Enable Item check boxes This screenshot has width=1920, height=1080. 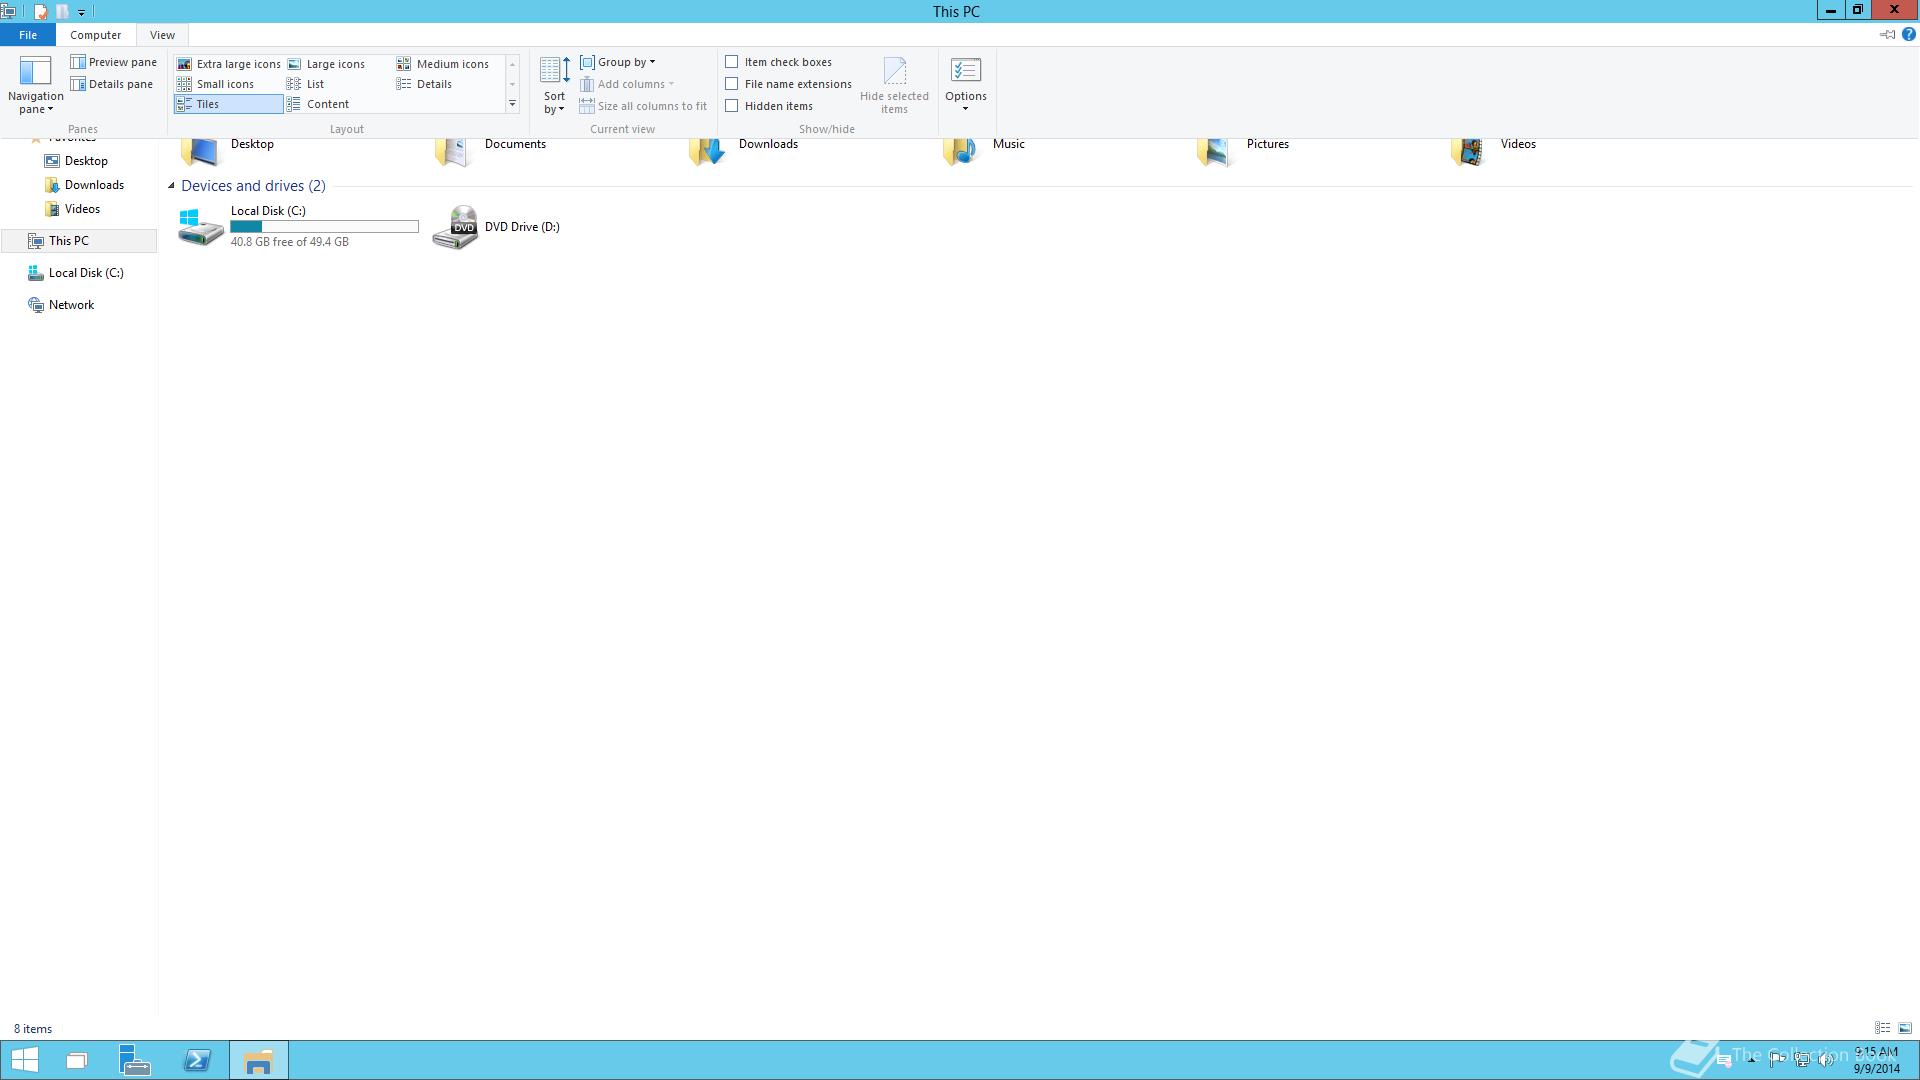click(x=732, y=62)
